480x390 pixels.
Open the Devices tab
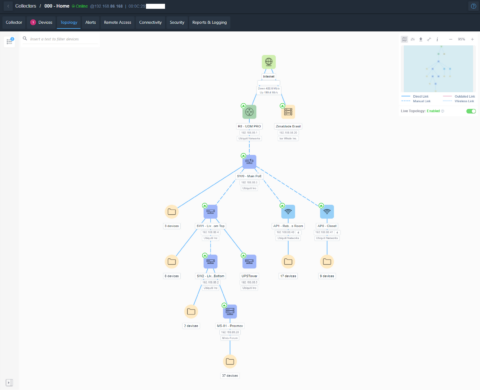tap(41, 22)
